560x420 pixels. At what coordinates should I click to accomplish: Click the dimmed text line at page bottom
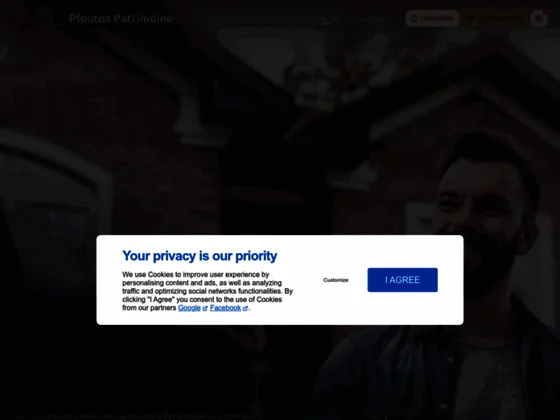pyautogui.click(x=139, y=416)
